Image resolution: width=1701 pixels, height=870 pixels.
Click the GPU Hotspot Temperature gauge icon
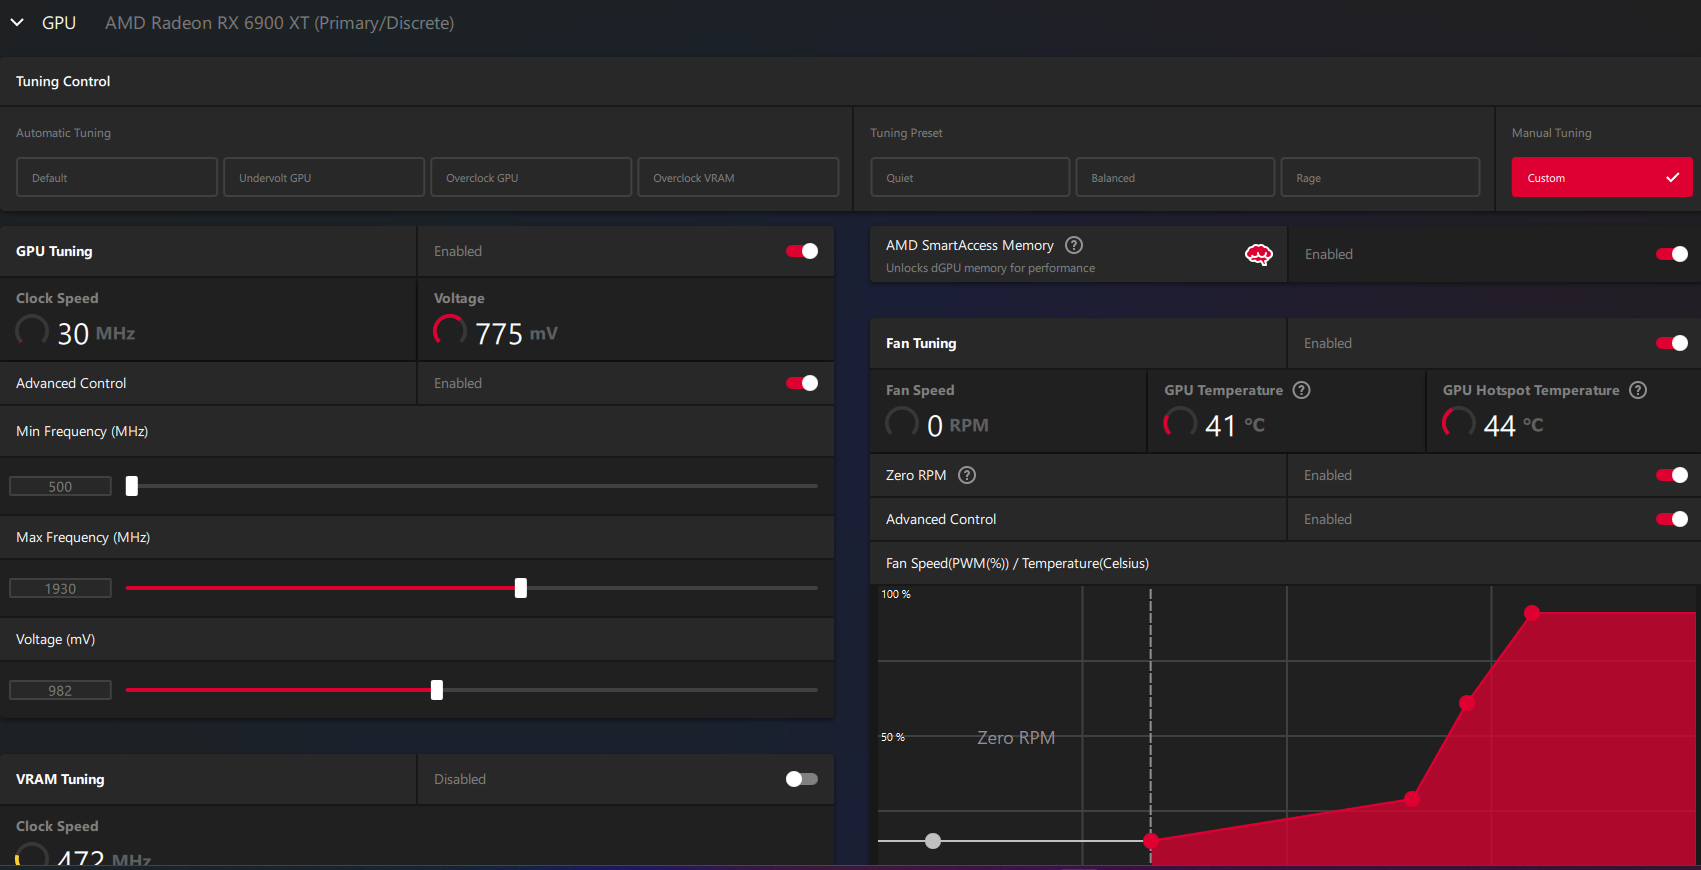click(x=1459, y=423)
